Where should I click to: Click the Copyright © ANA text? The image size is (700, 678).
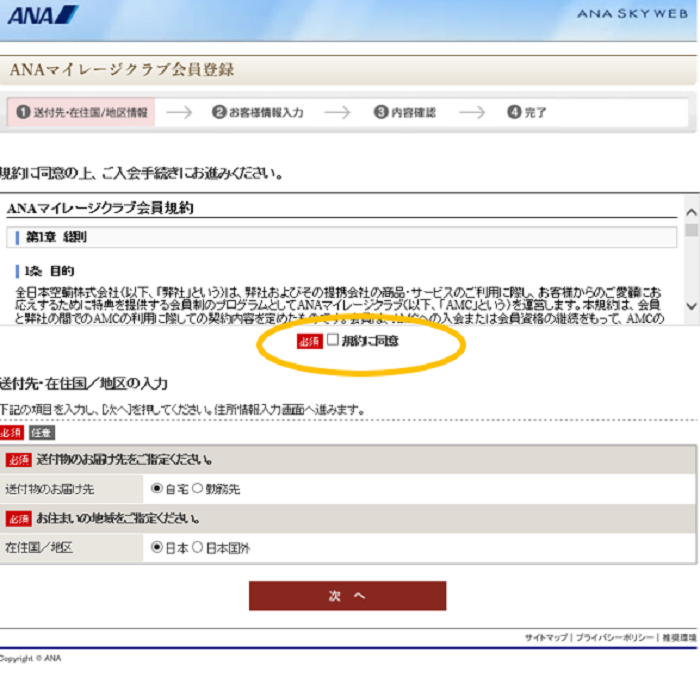(x=30, y=658)
